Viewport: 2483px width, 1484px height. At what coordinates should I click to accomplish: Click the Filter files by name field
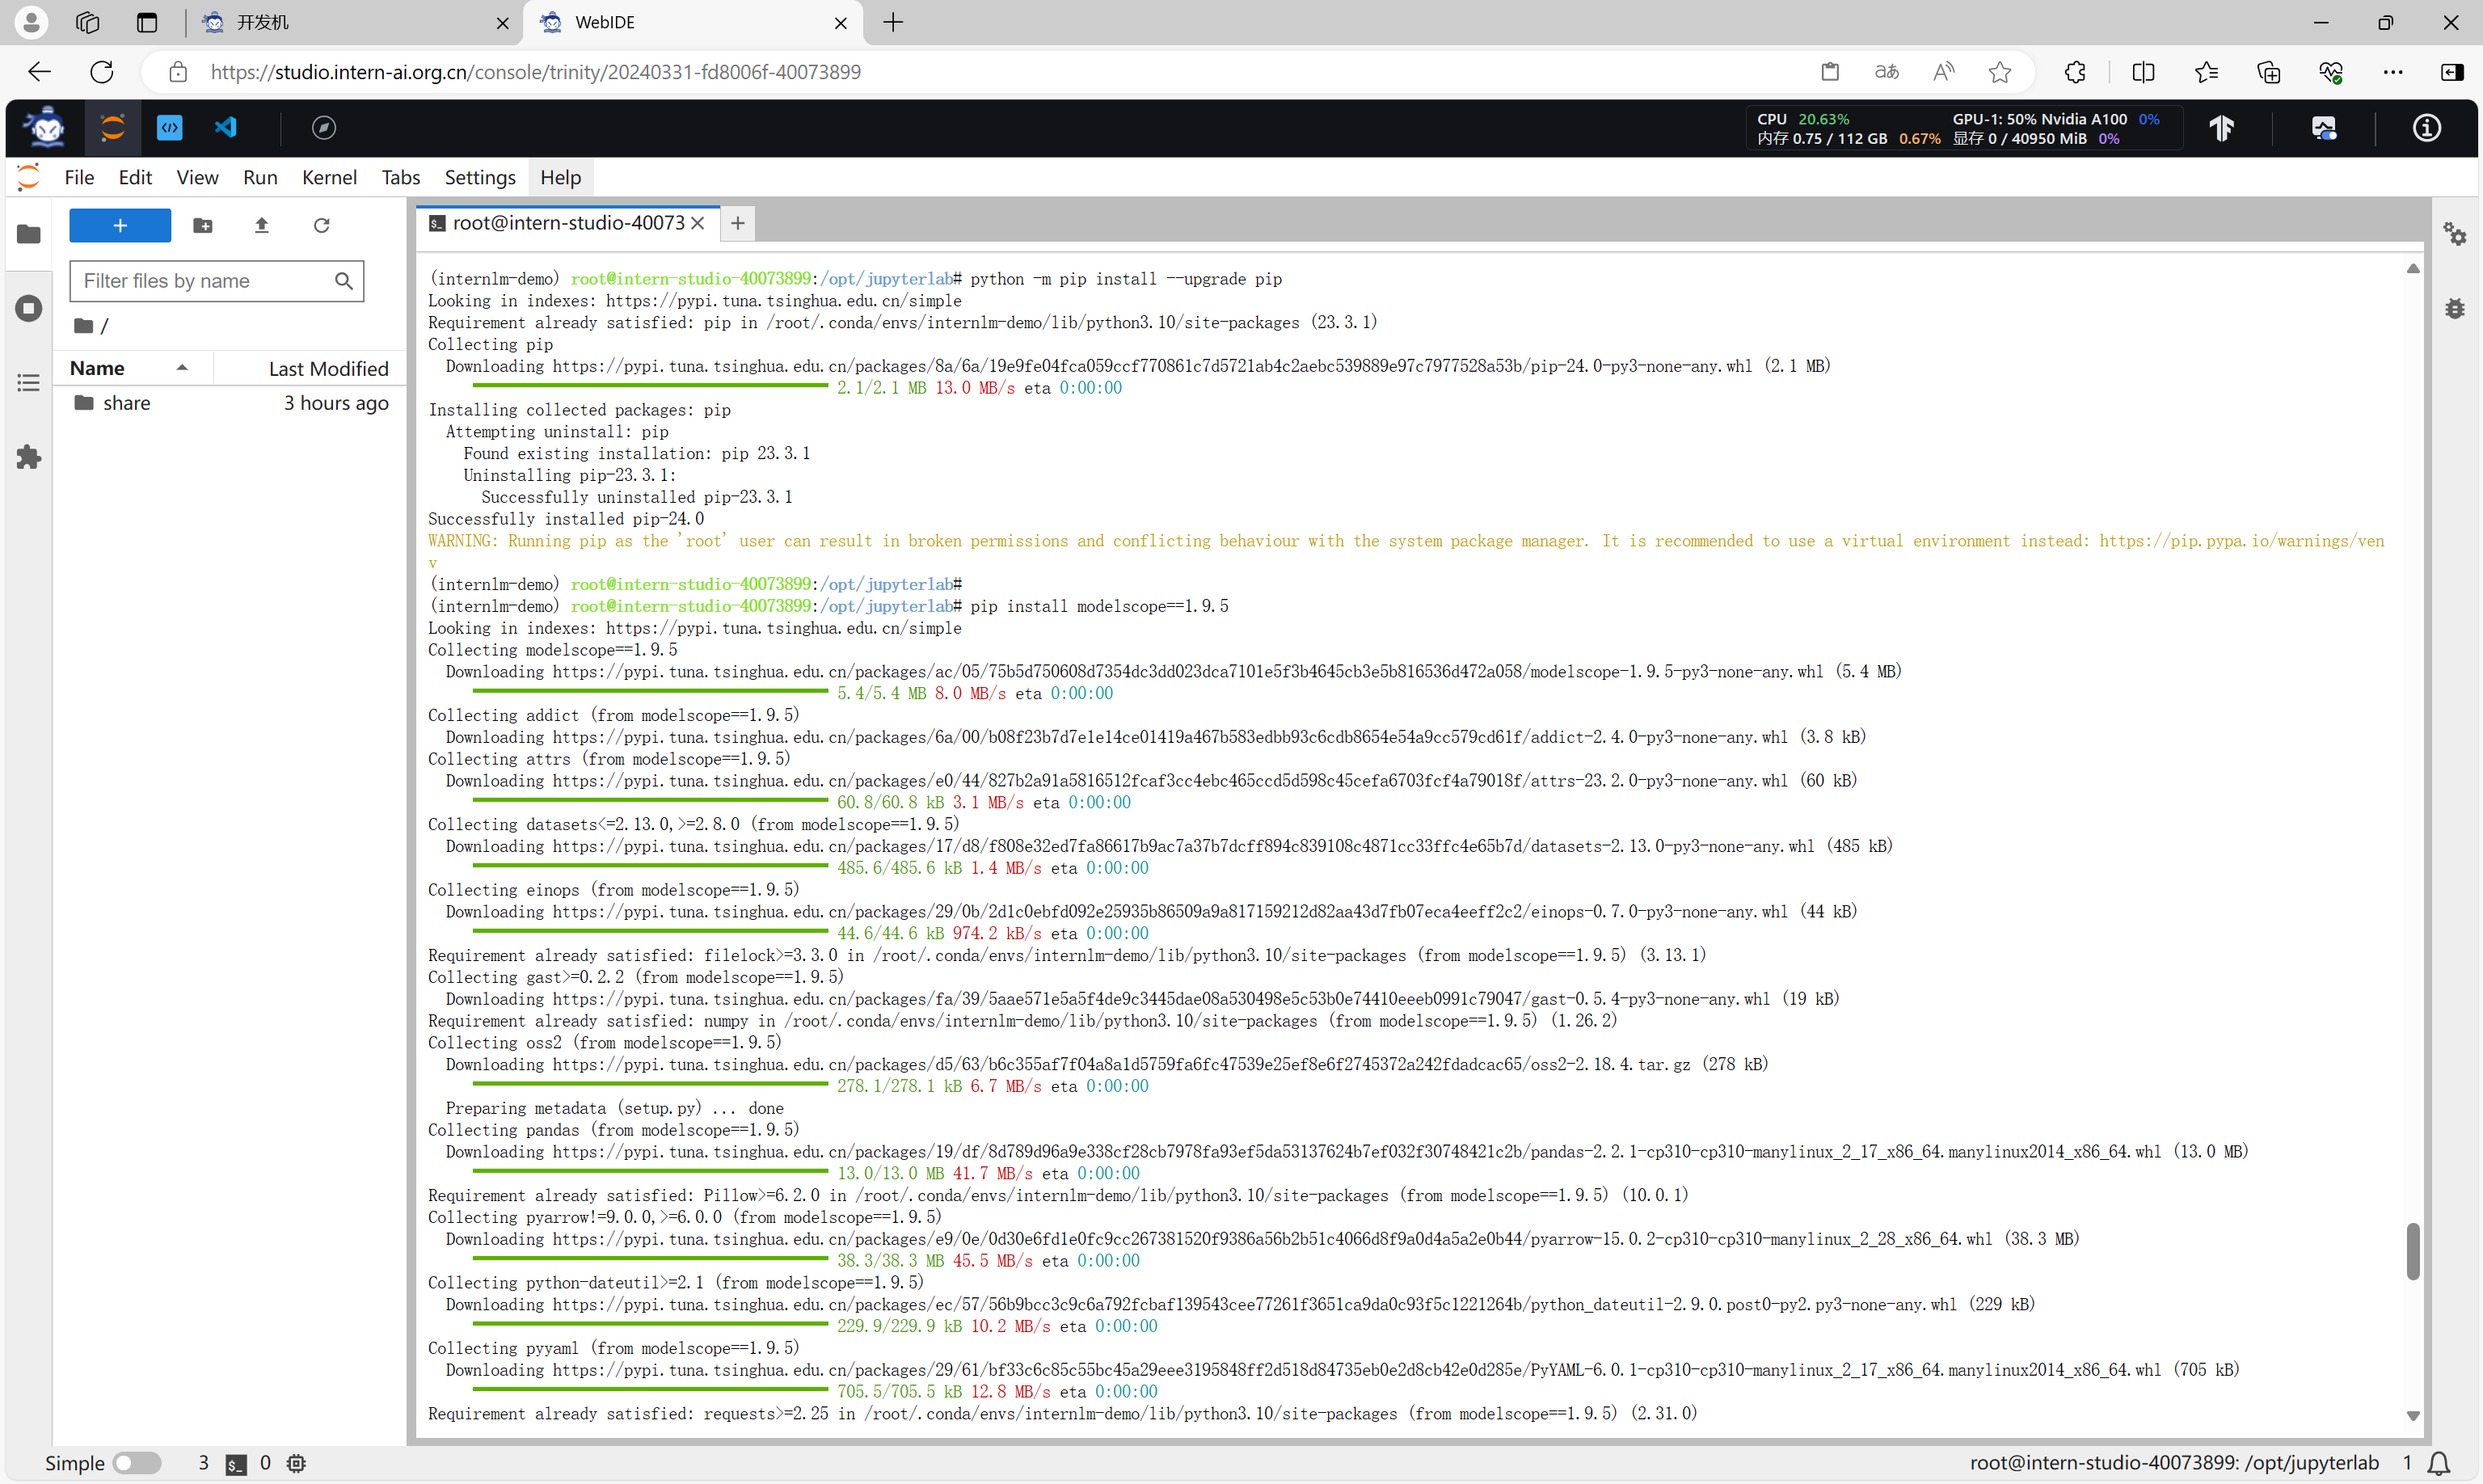216,281
